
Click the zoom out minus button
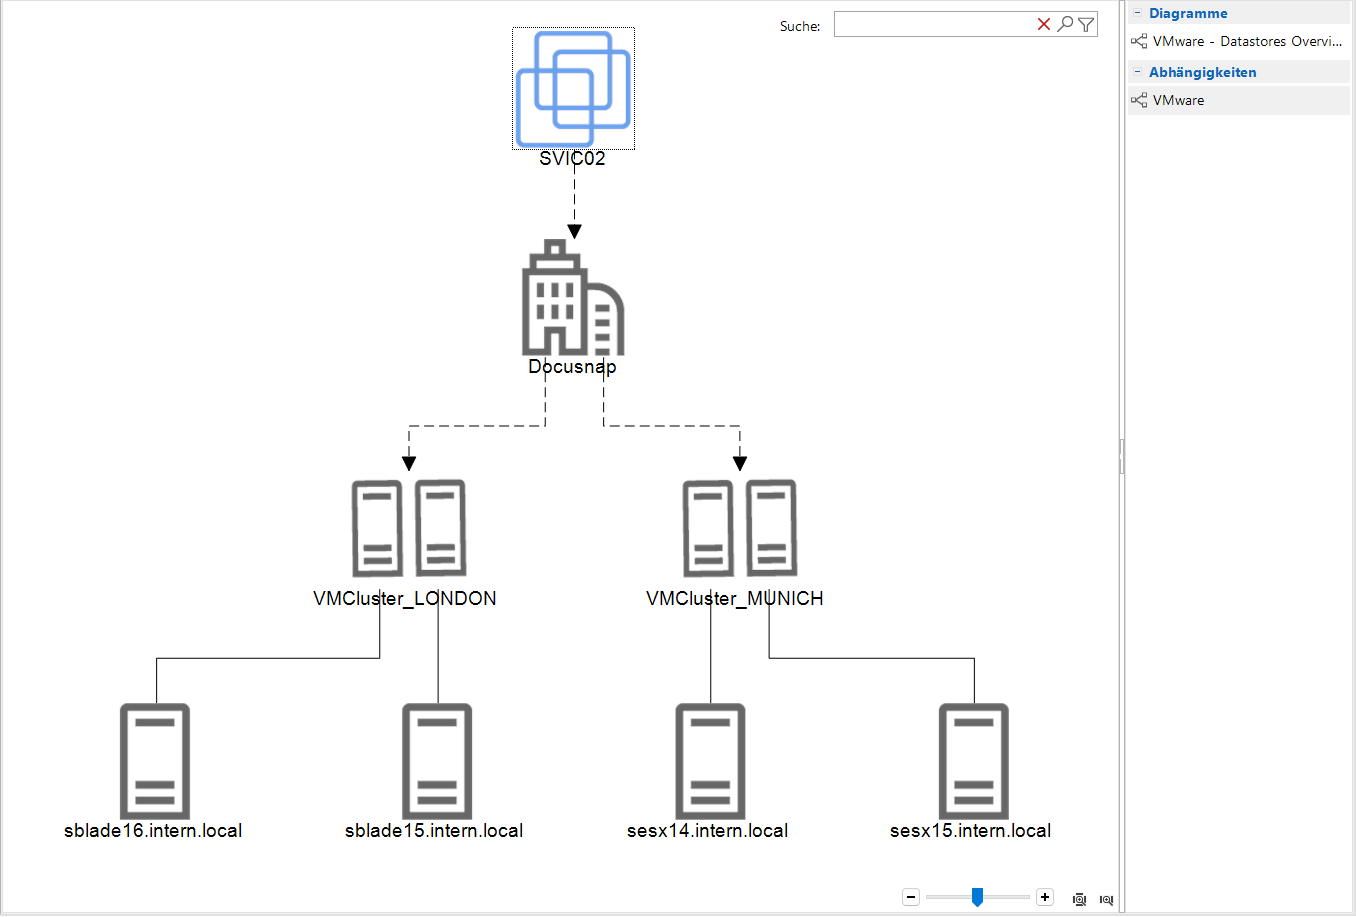click(911, 897)
